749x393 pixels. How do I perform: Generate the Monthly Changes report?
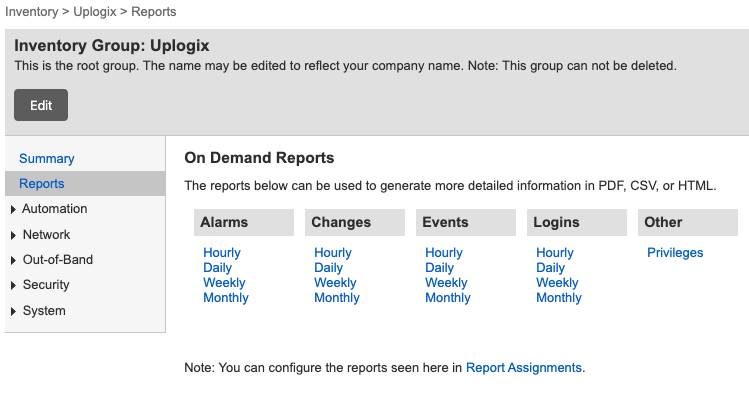click(337, 297)
